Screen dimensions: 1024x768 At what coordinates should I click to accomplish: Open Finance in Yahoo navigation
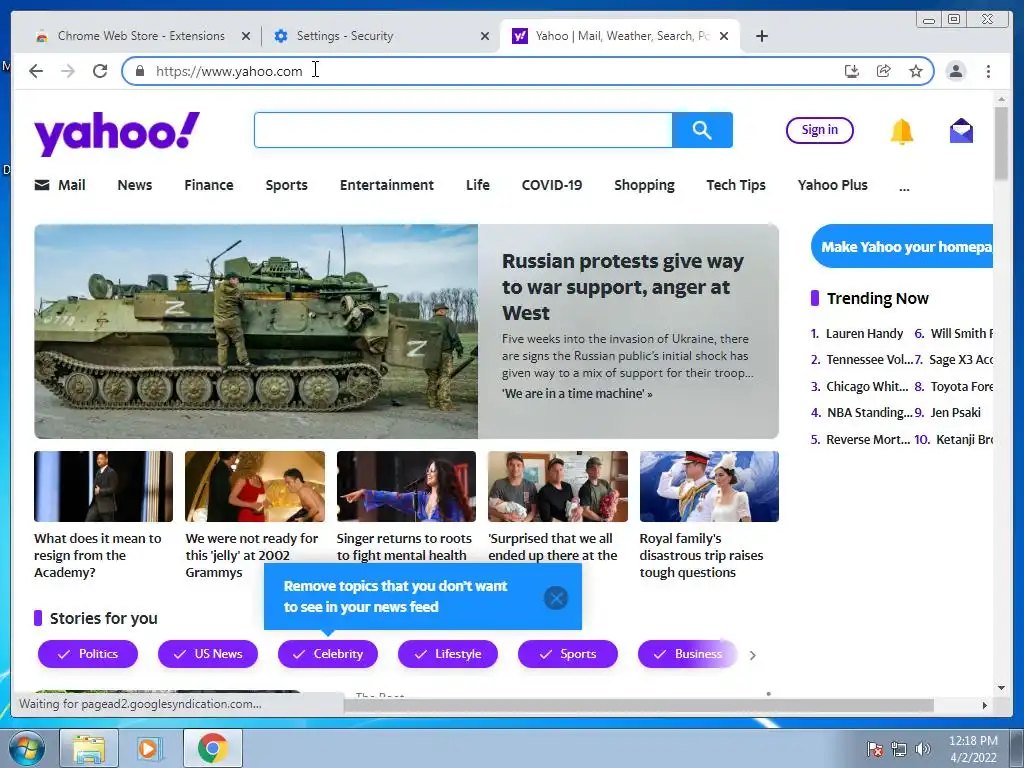tap(208, 185)
